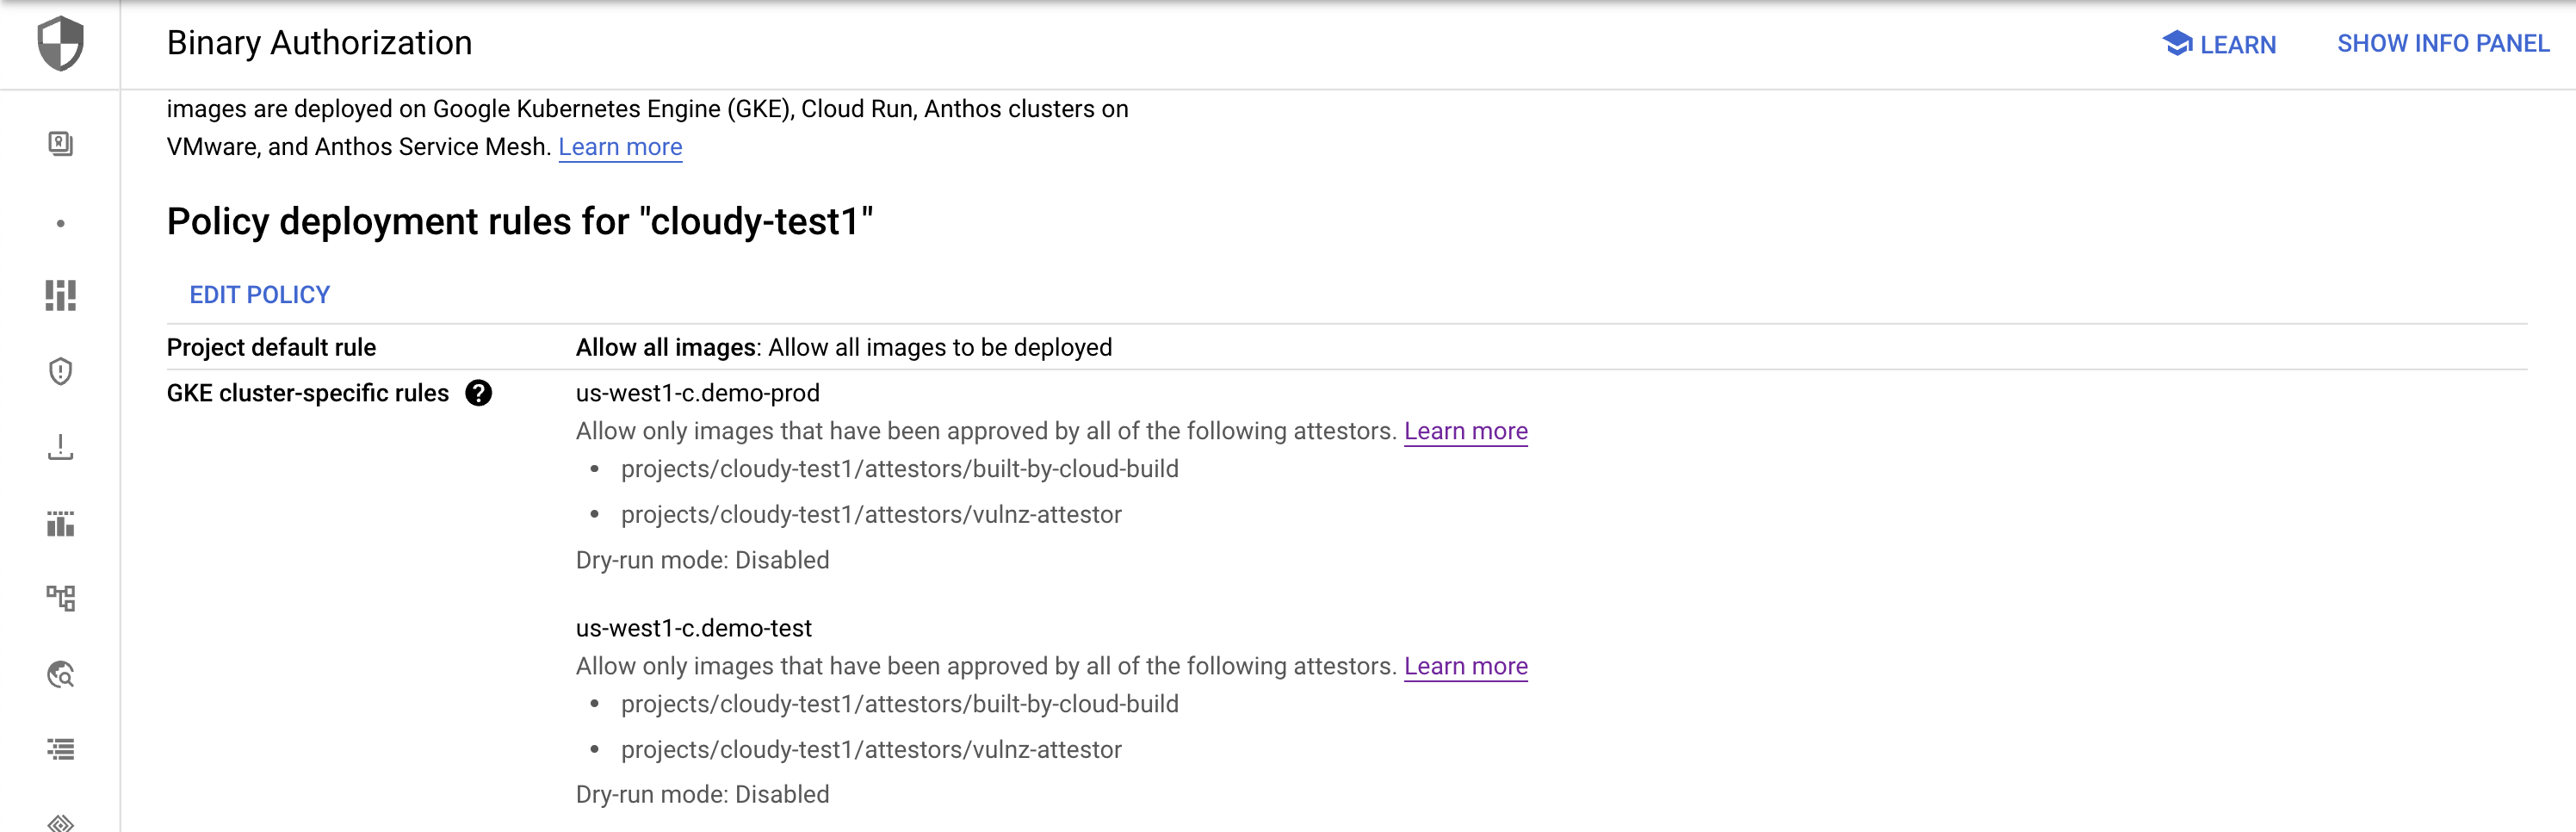
Task: Click the small dot sidebar item
Action: pyautogui.click(x=60, y=223)
